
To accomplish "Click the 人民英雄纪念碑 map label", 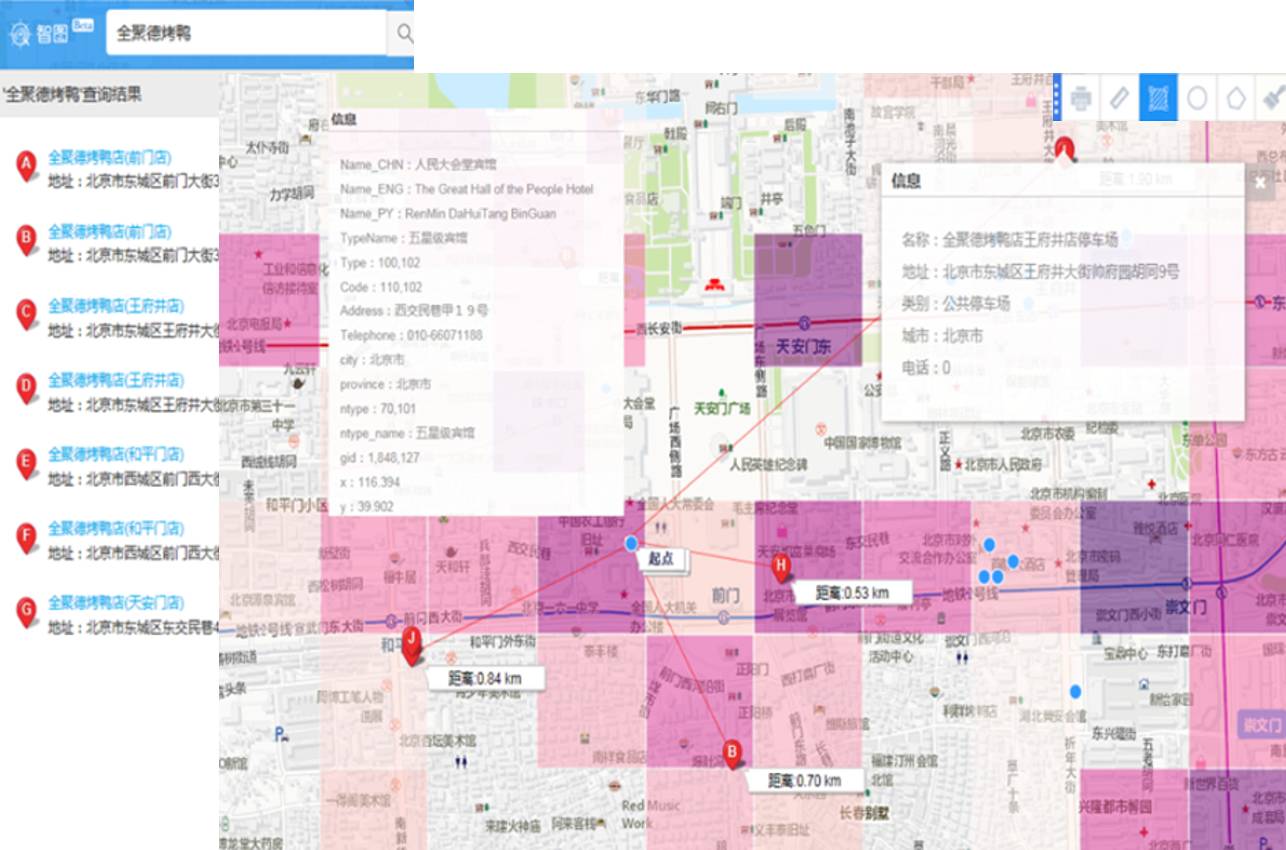I will pos(767,465).
